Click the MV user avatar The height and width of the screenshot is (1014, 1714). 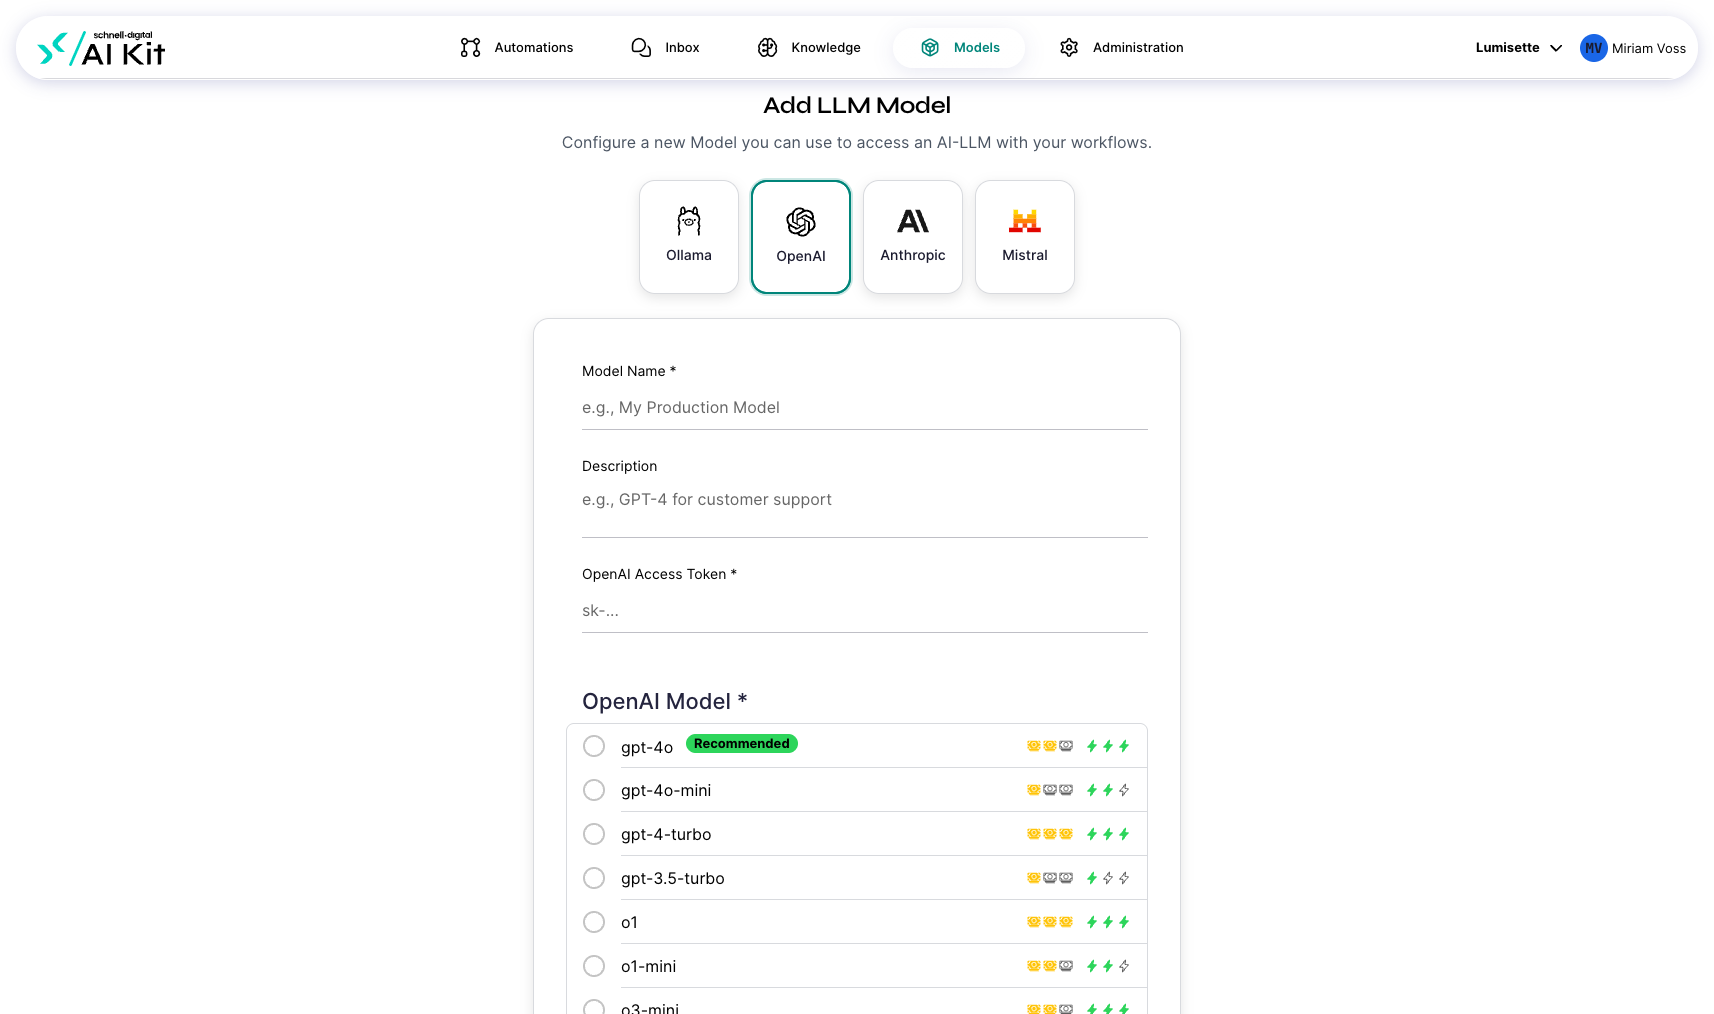pyautogui.click(x=1593, y=48)
